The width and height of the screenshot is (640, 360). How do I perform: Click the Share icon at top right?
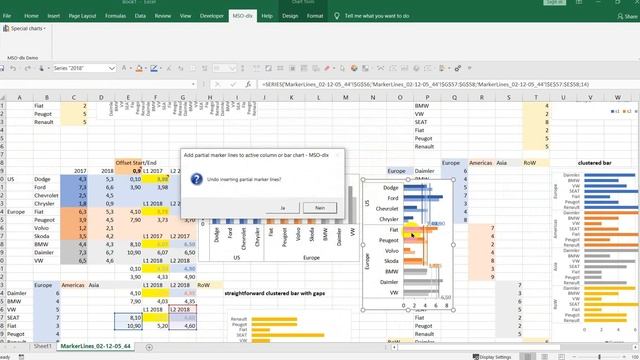[x=620, y=16]
